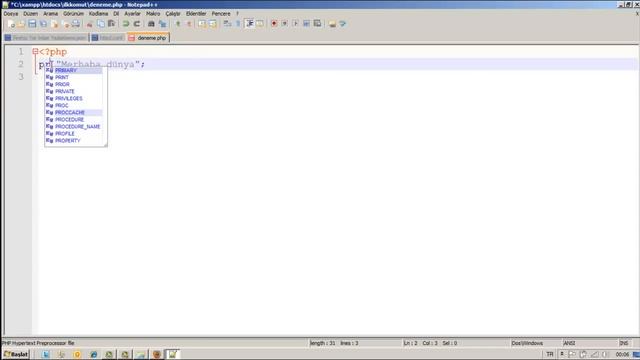
Task: Click the Save All icon
Action: (43, 24)
